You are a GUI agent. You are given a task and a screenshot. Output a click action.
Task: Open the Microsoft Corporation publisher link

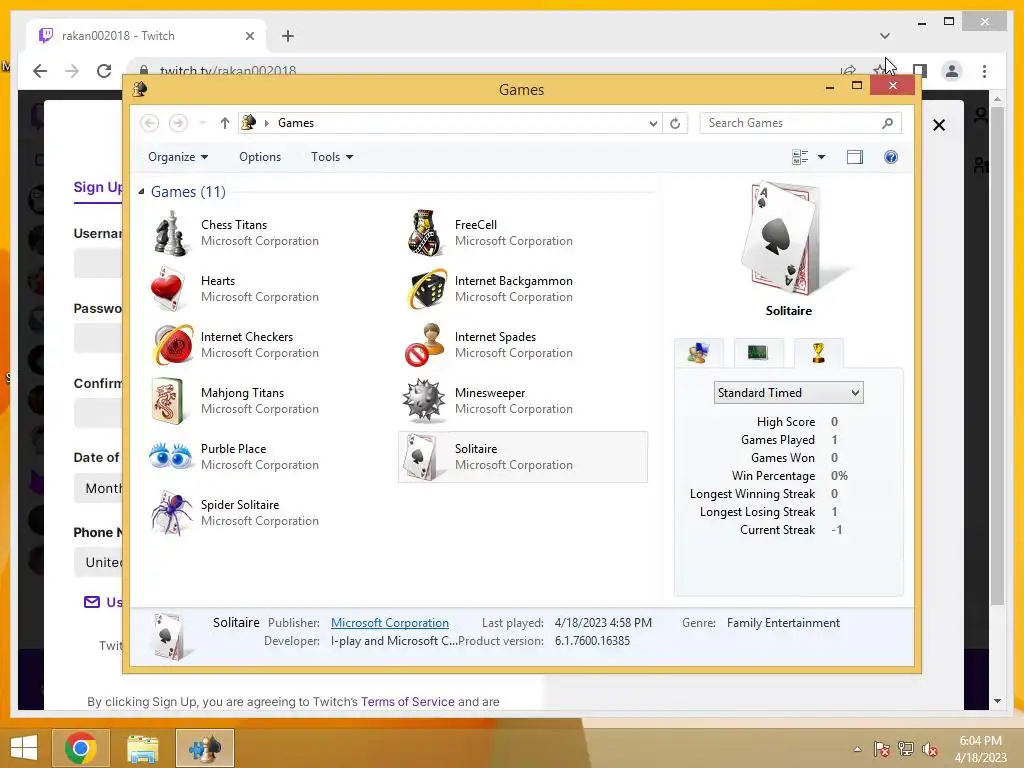click(390, 623)
